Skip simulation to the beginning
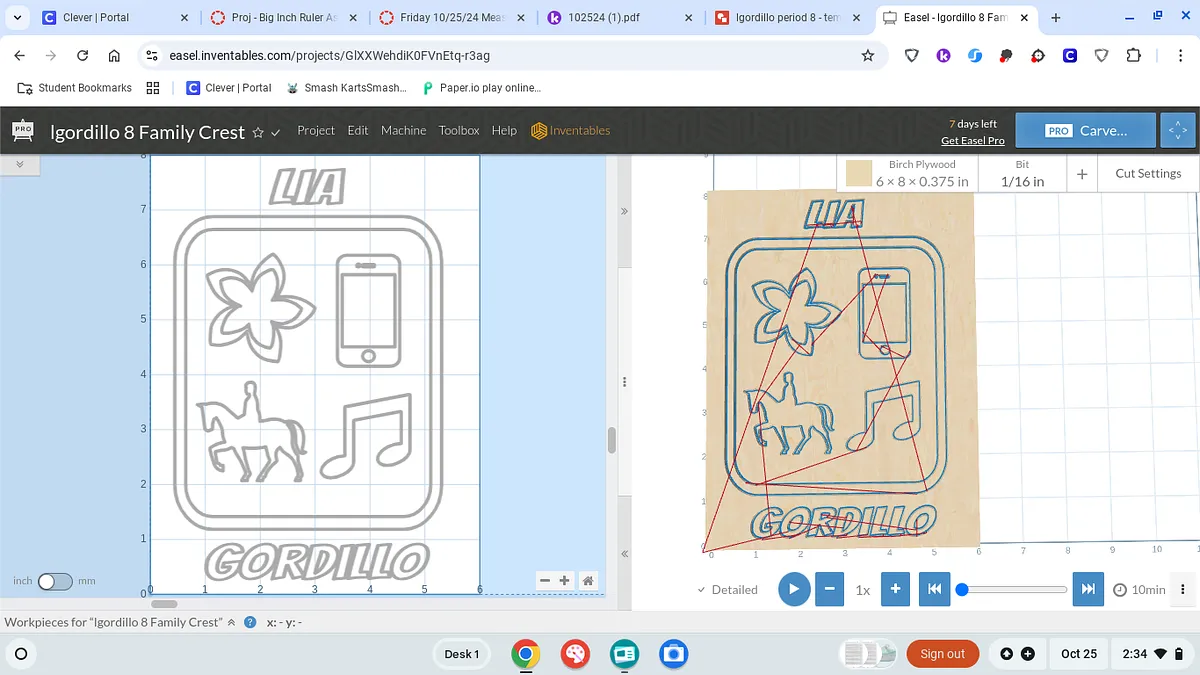1200x675 pixels. click(933, 589)
